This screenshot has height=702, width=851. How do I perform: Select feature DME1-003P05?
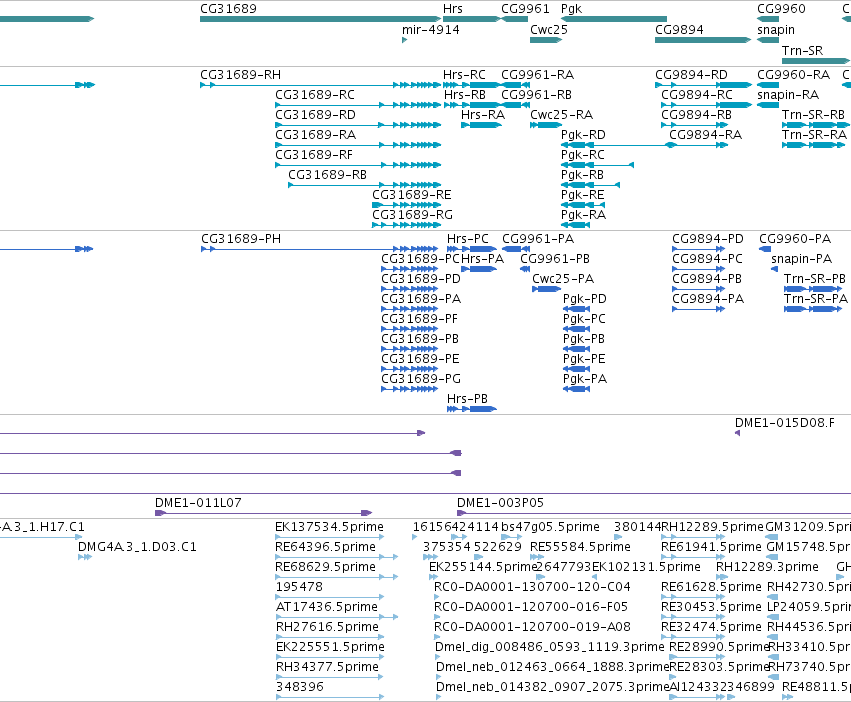click(x=654, y=513)
